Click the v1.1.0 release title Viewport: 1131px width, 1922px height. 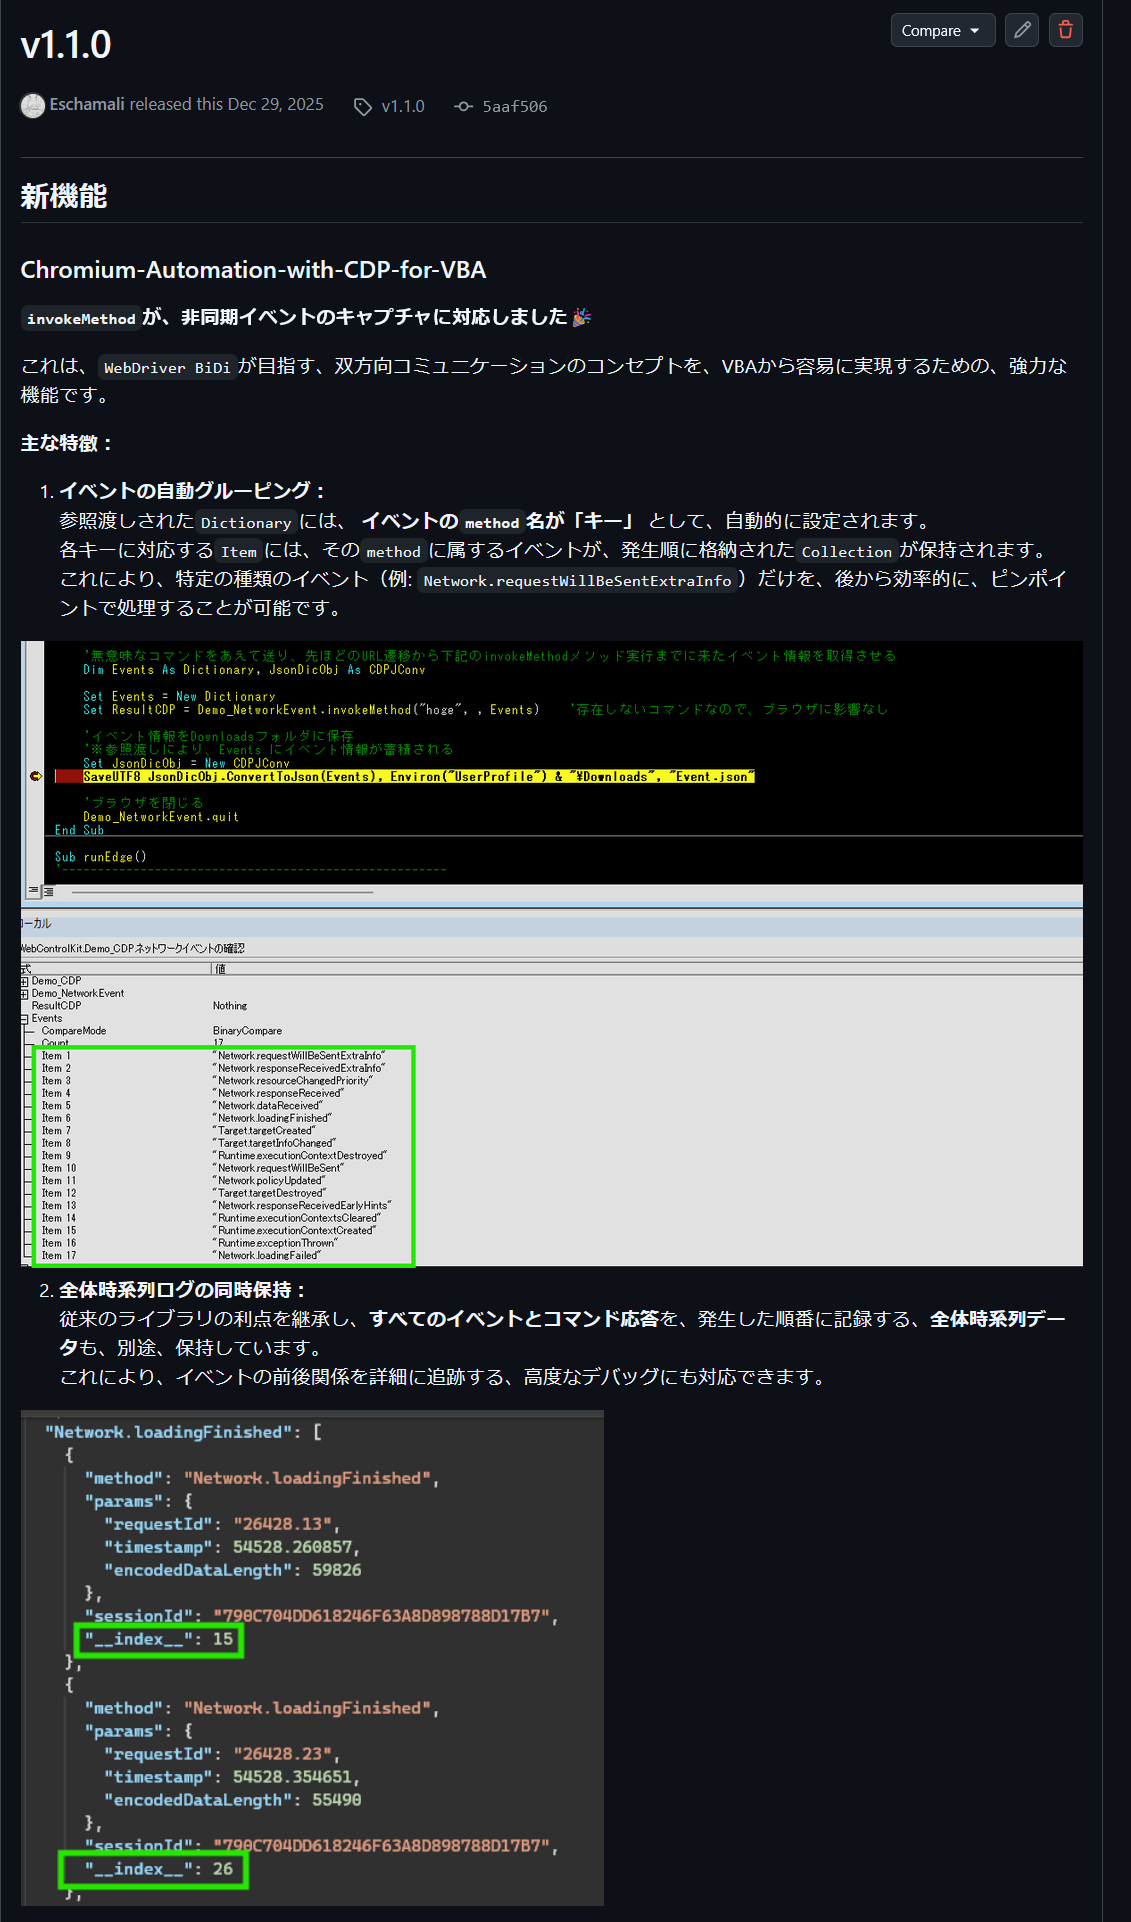point(66,45)
